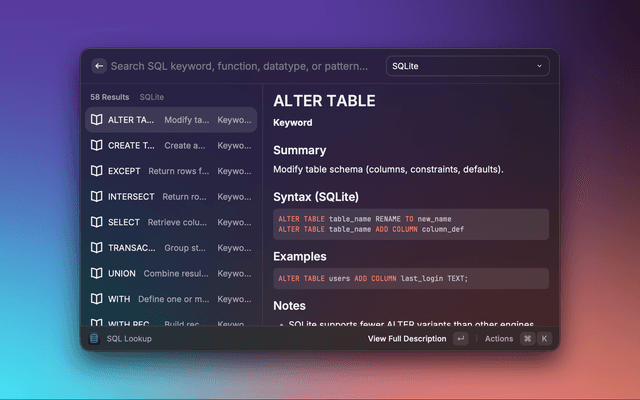Click the book icon beside SELECT

point(96,222)
